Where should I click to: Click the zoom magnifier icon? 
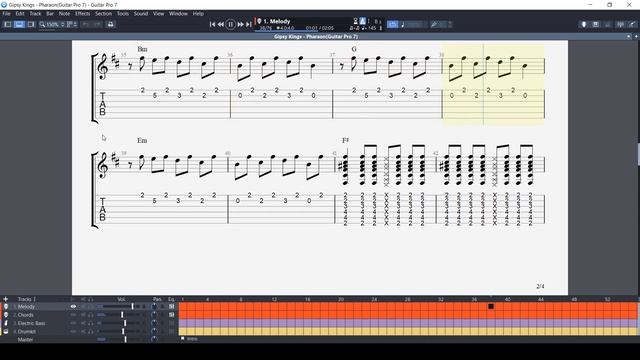tap(42, 24)
